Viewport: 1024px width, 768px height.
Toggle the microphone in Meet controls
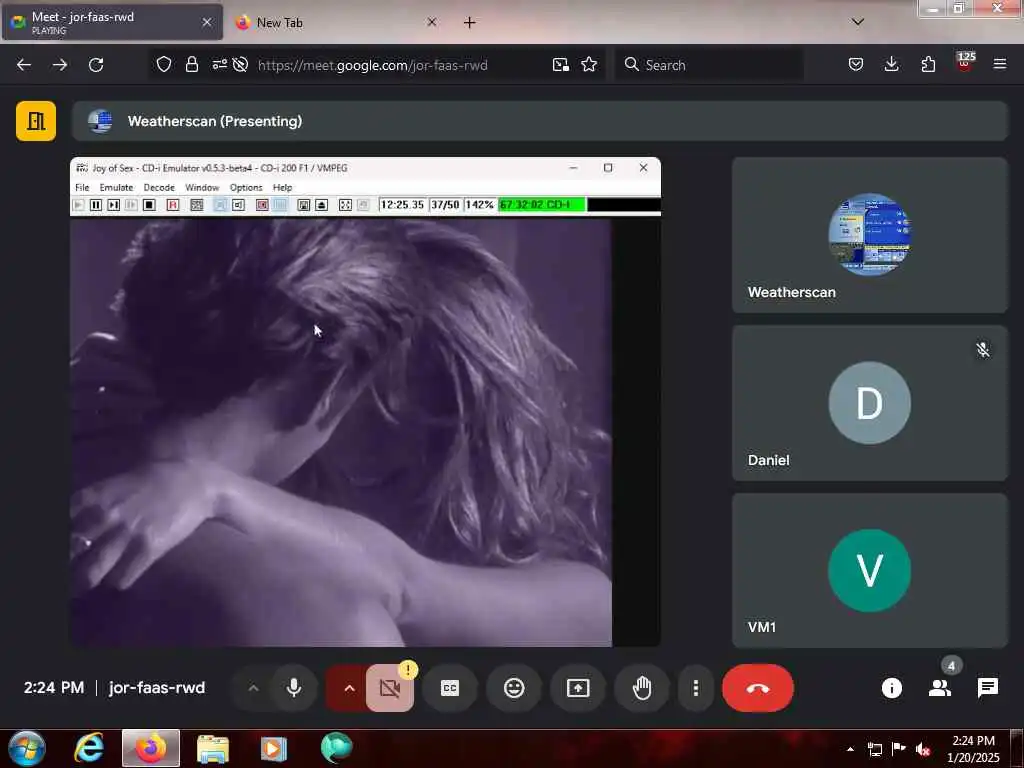294,688
